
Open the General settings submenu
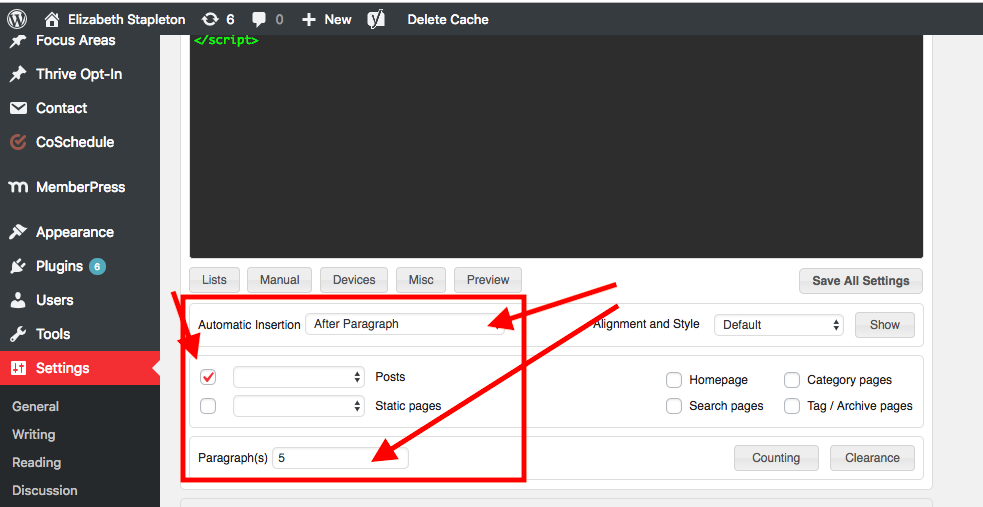(35, 406)
